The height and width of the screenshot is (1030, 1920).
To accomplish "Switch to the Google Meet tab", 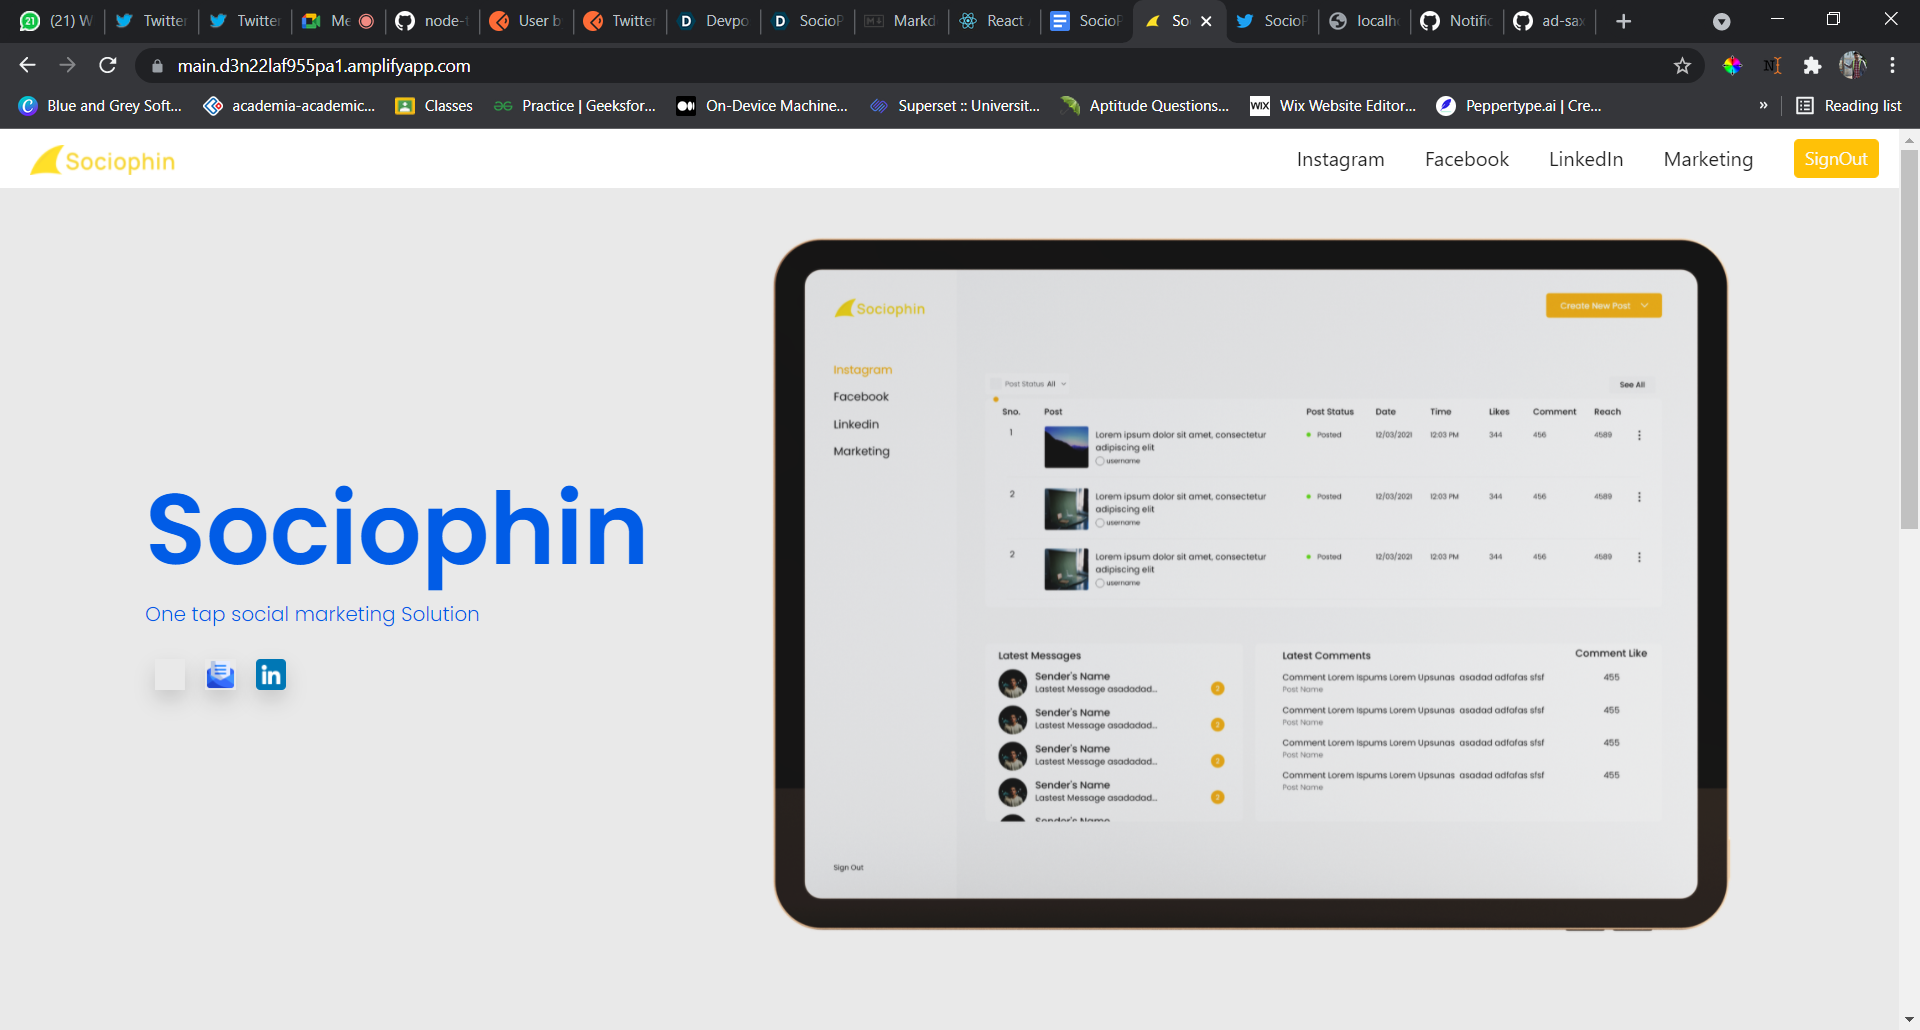I will [339, 21].
